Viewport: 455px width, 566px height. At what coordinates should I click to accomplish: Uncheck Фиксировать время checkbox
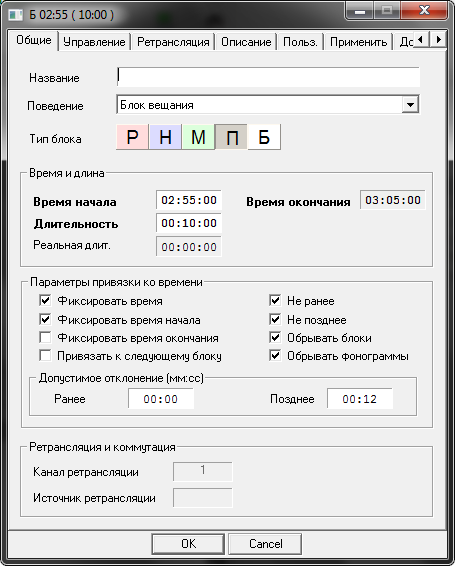(x=45, y=300)
